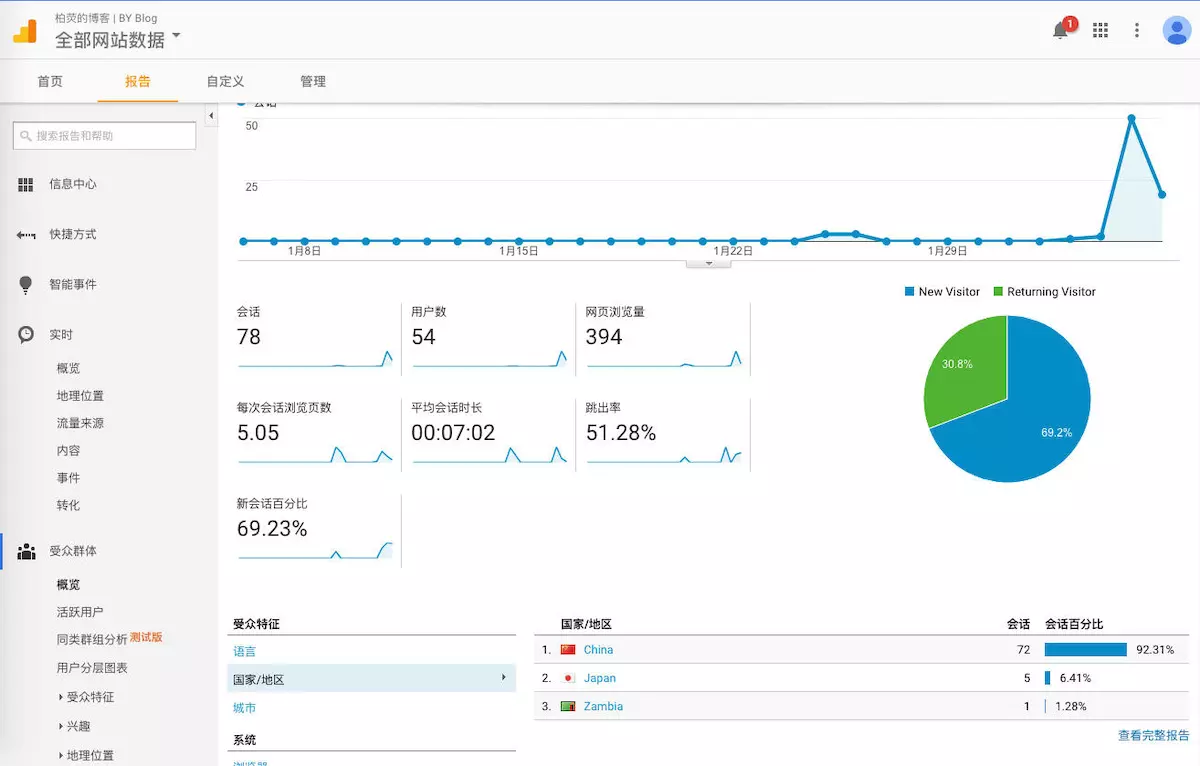Click the 网页浏览量 394 metric card

tap(664, 338)
